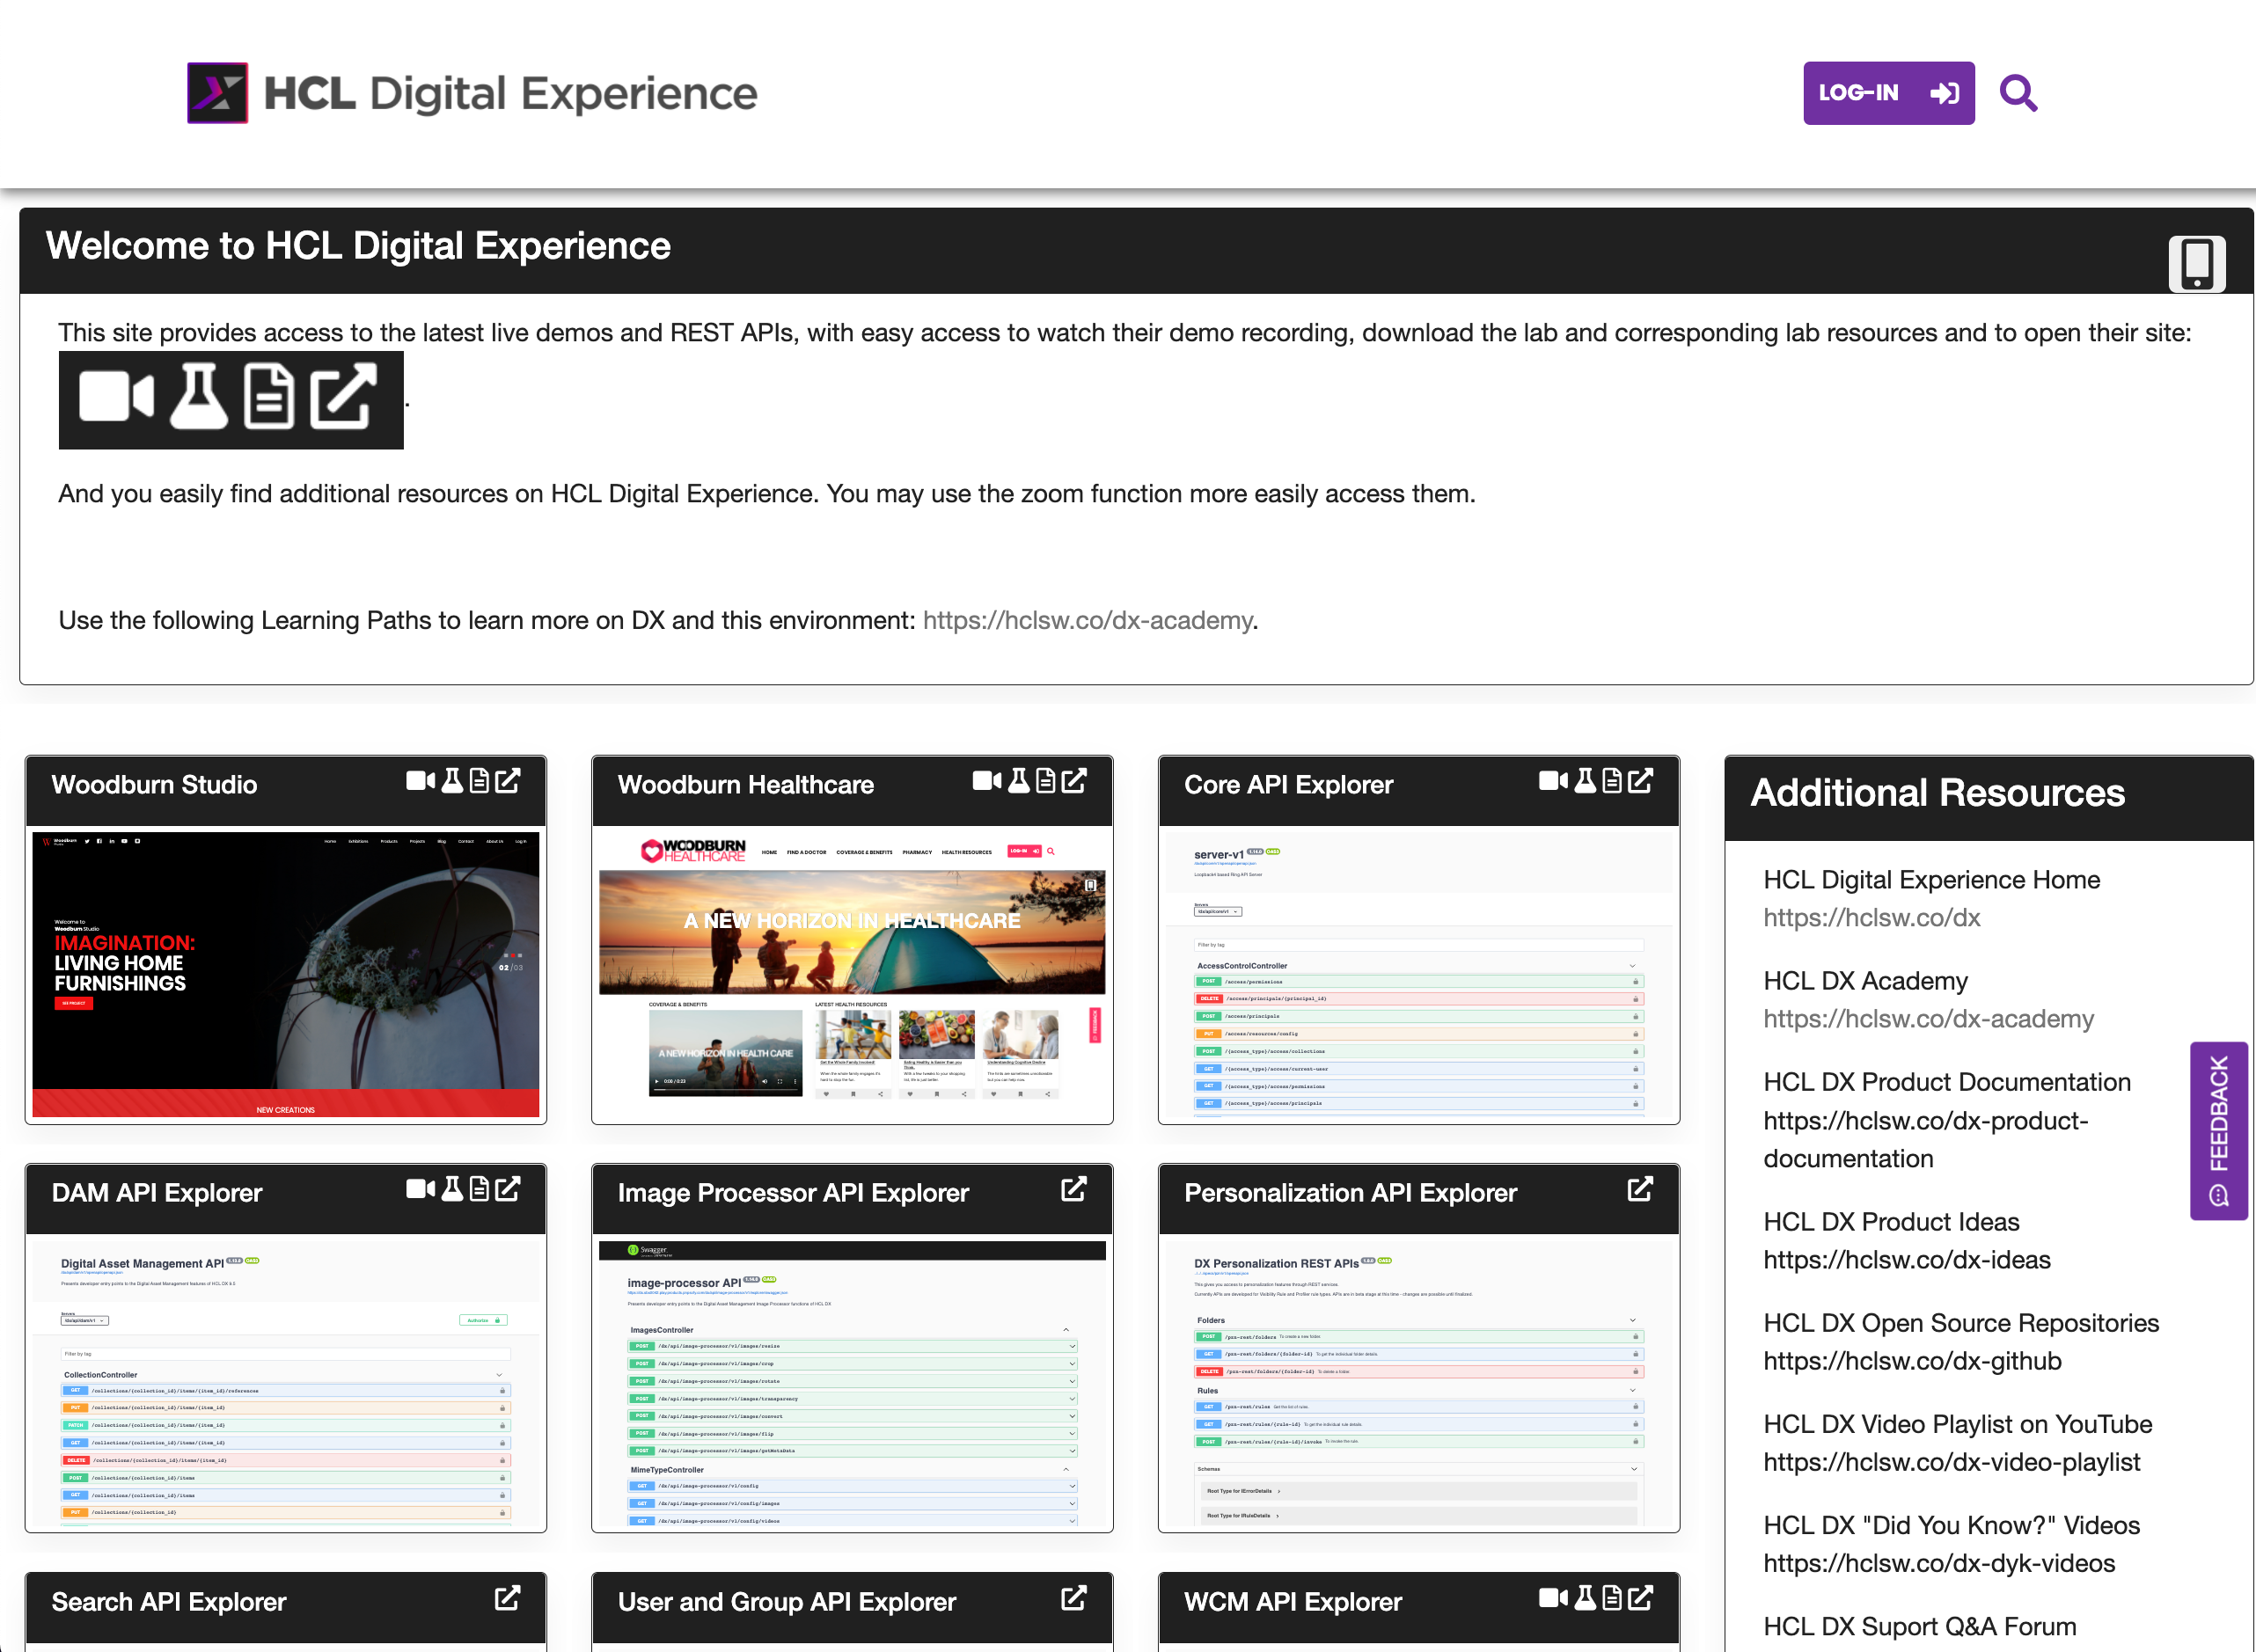2256x1652 pixels.
Task: Open the Personalization API Explorer external link icon
Action: coord(1640,1189)
